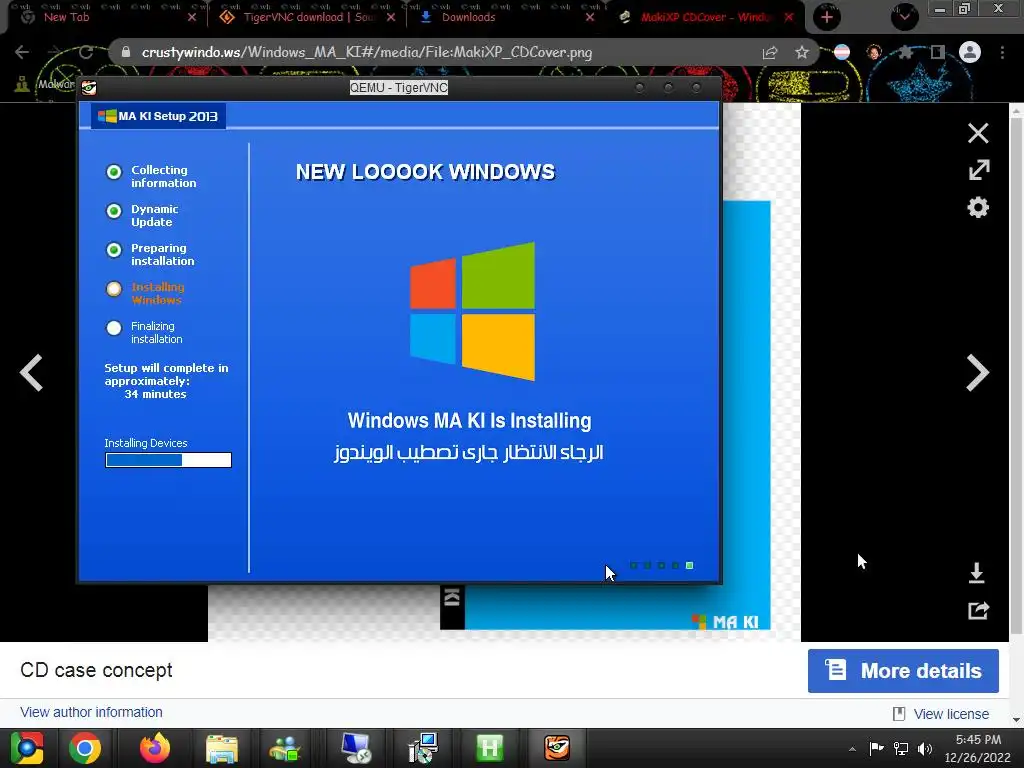Image resolution: width=1024 pixels, height=768 pixels.
Task: Click CD case concept caption
Action: click(96, 671)
